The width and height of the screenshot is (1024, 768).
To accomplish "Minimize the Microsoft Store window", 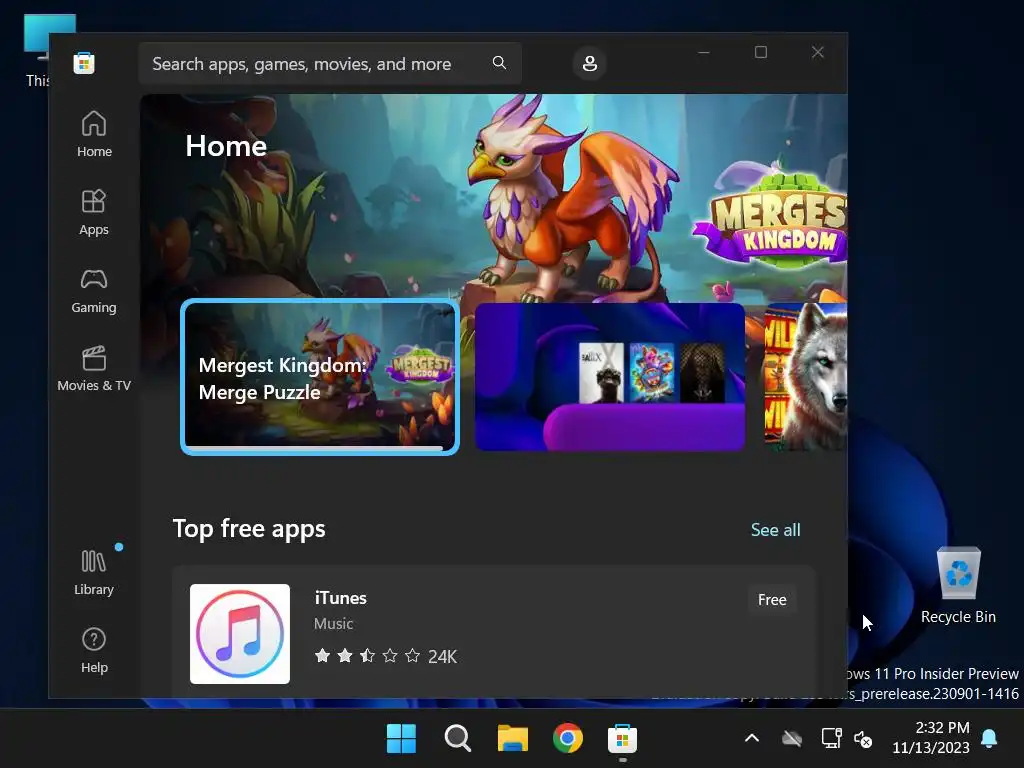I will pos(704,52).
